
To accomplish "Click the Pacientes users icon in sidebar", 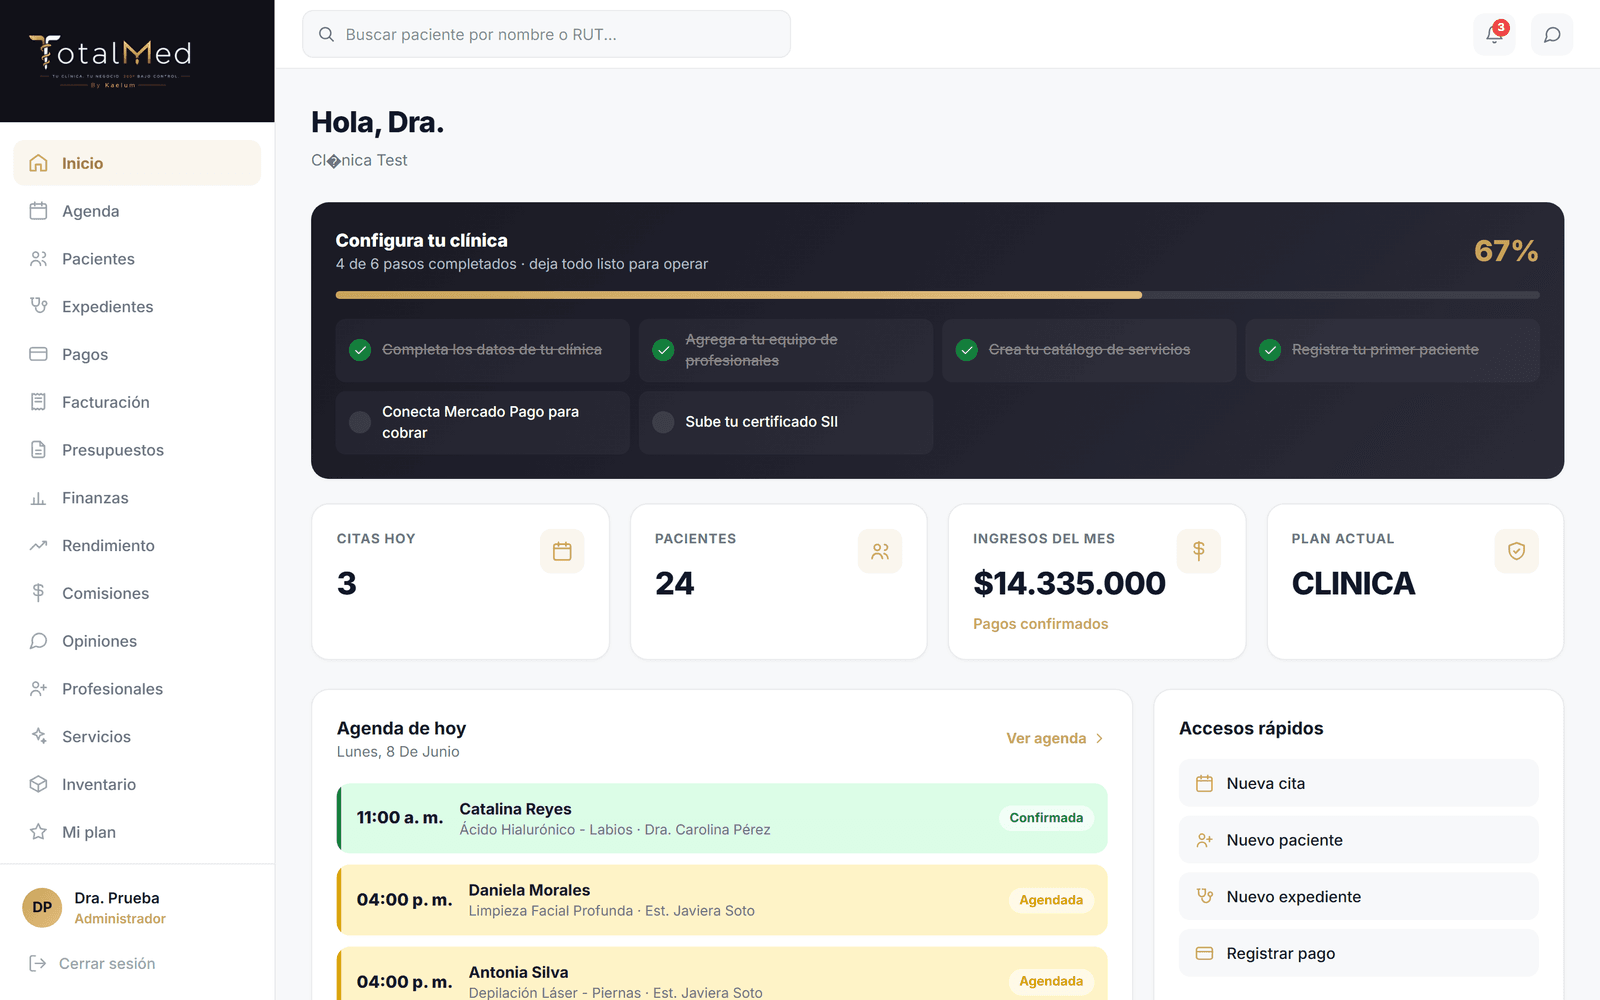I will click(x=39, y=259).
